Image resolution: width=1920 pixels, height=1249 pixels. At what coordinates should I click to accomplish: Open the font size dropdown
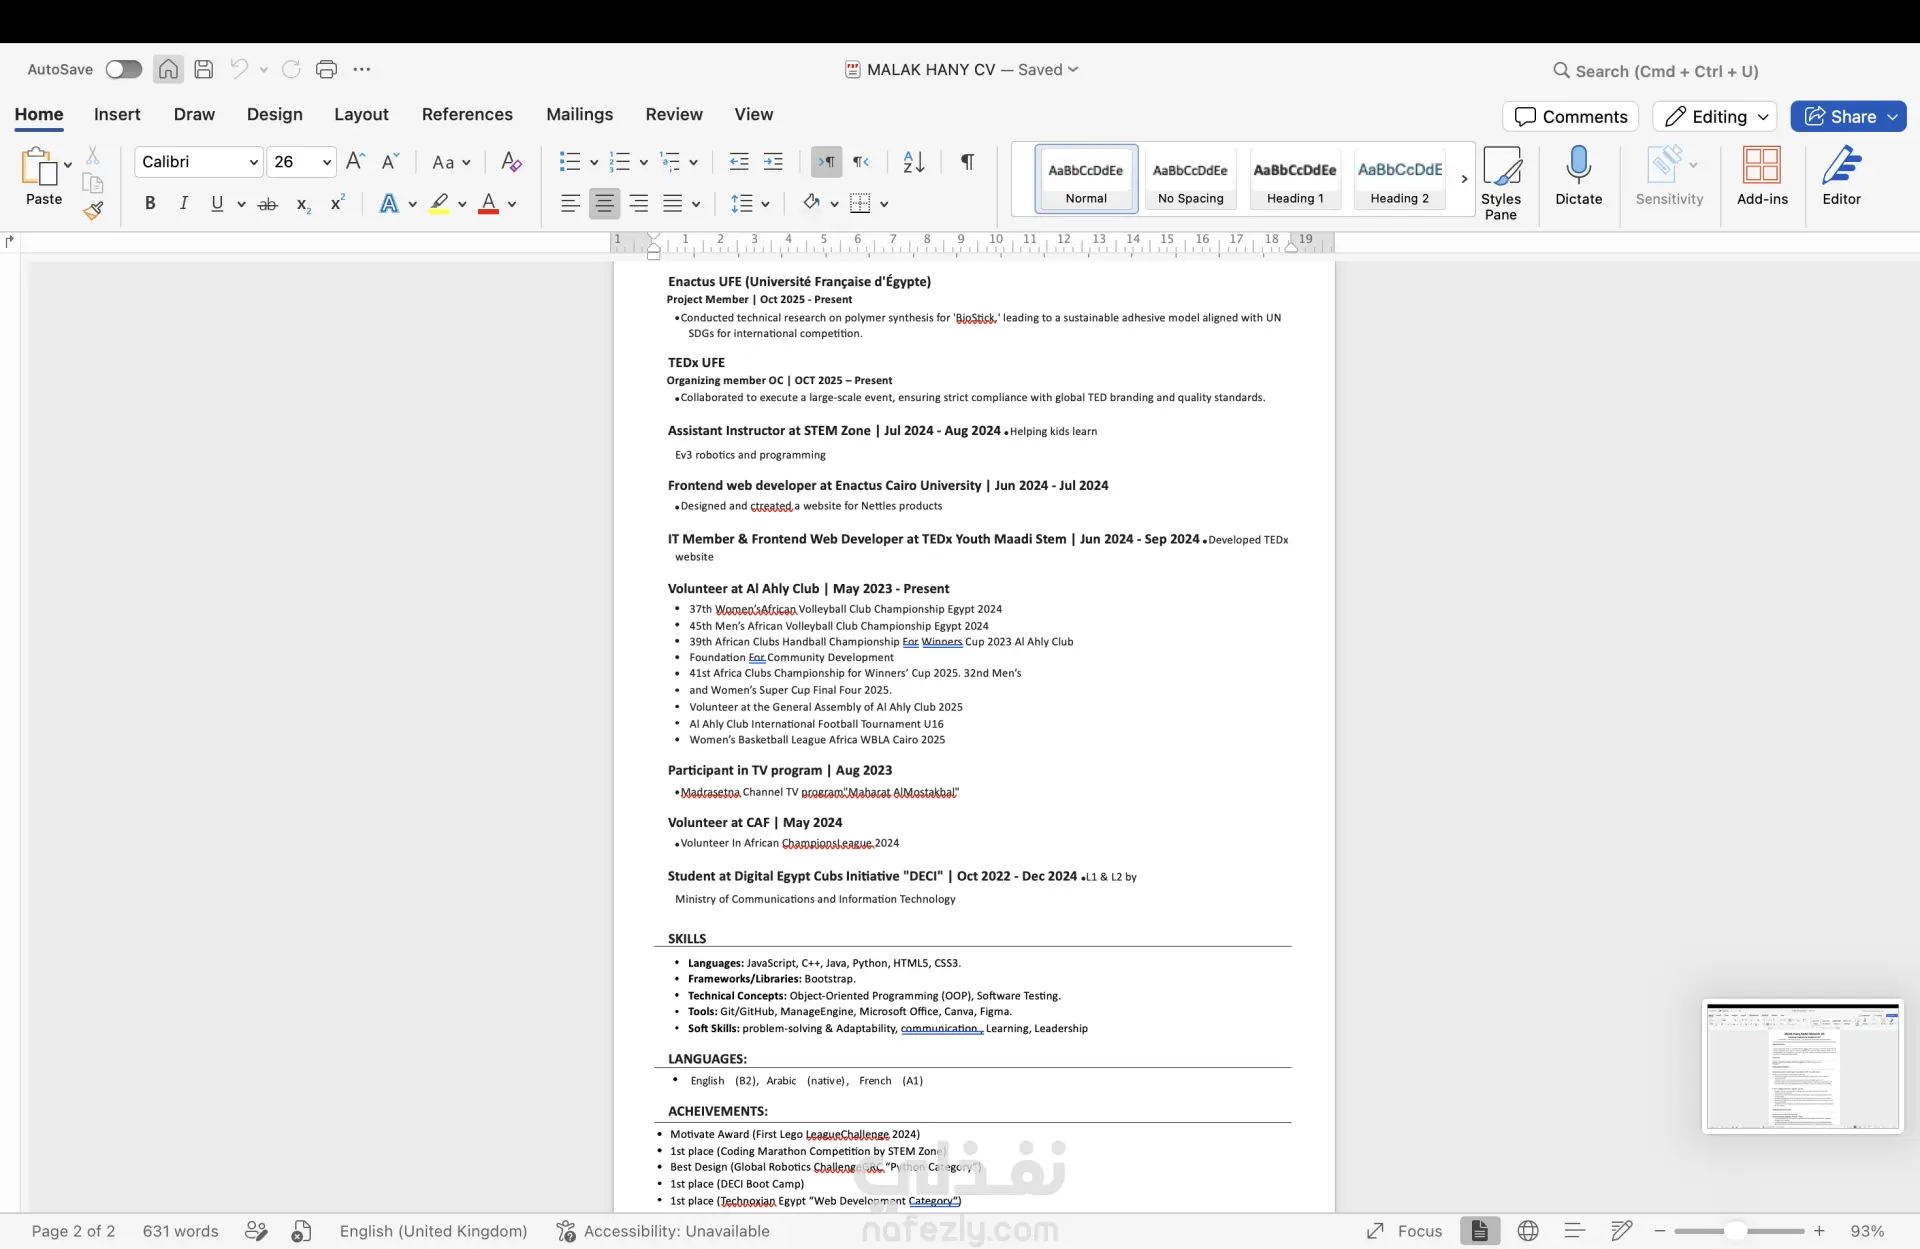click(327, 162)
